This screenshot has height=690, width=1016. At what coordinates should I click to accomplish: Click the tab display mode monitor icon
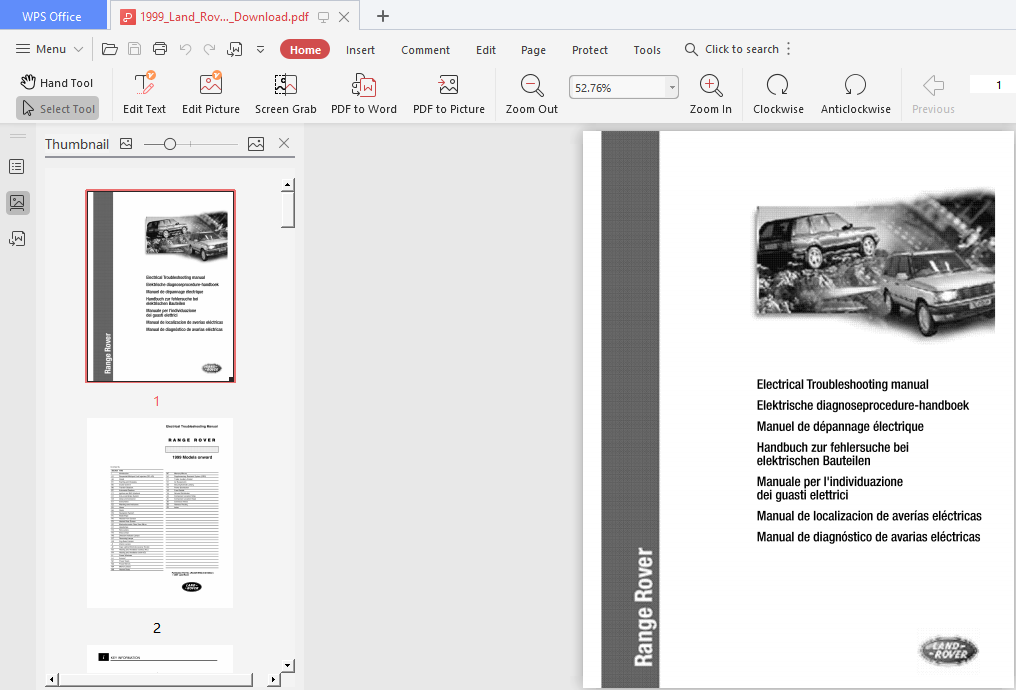323,17
